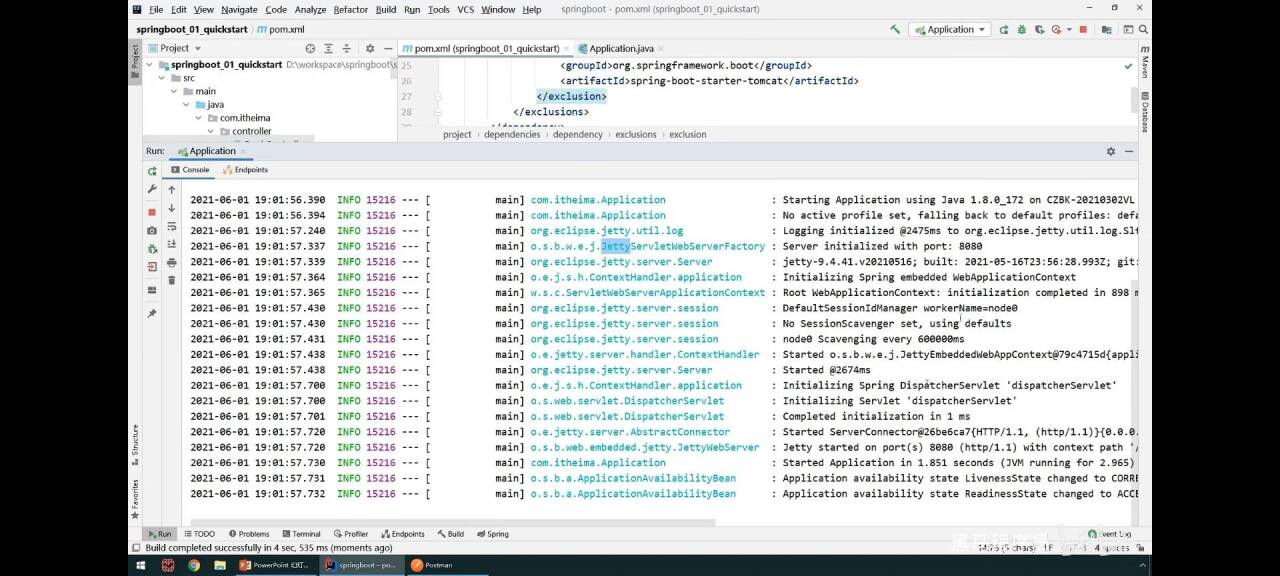The width and height of the screenshot is (1280, 576).
Task: Open the VCS menu
Action: (466, 9)
